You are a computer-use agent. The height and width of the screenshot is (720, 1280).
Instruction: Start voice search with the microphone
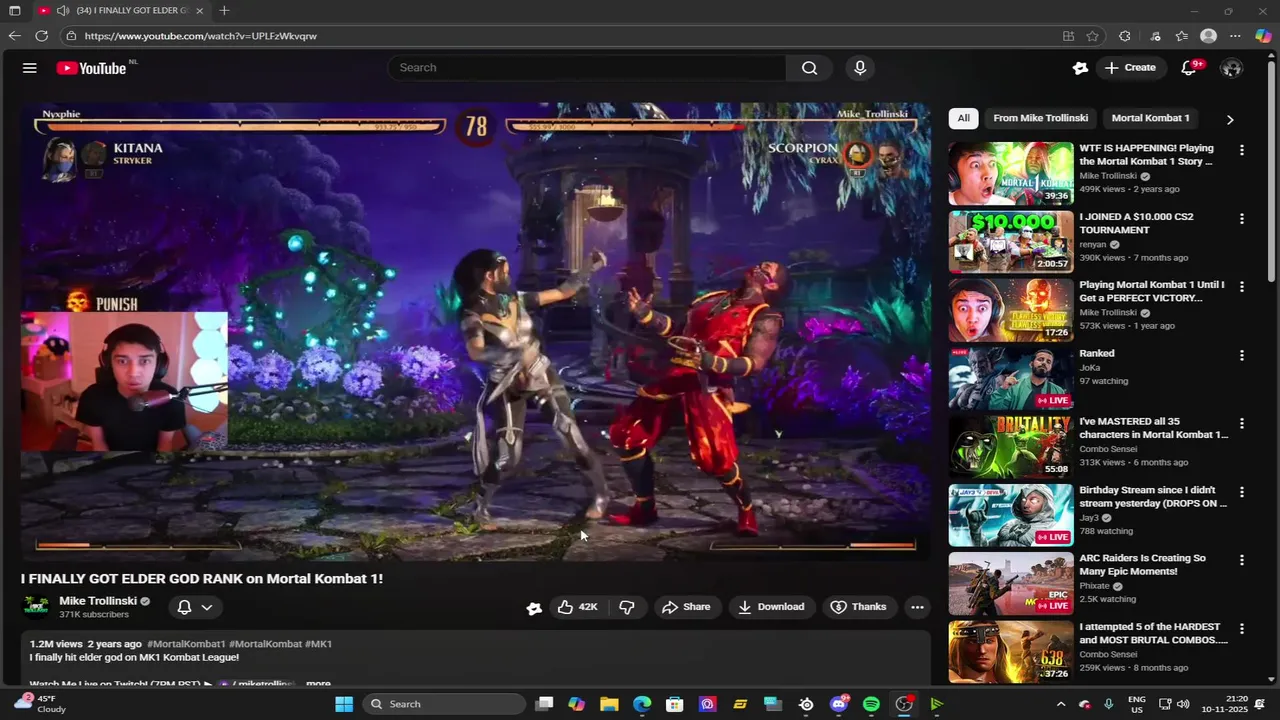[860, 68]
